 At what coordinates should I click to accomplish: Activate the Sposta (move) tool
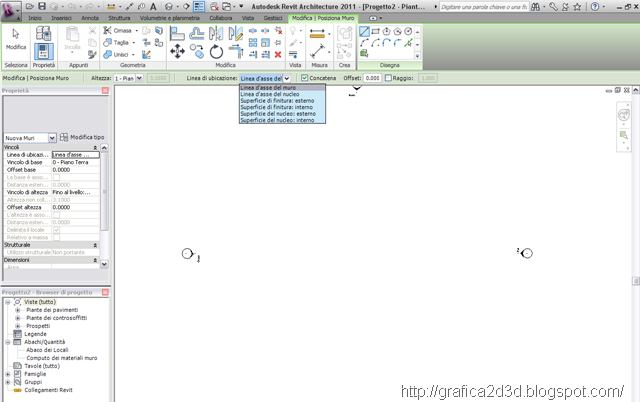pos(177,49)
